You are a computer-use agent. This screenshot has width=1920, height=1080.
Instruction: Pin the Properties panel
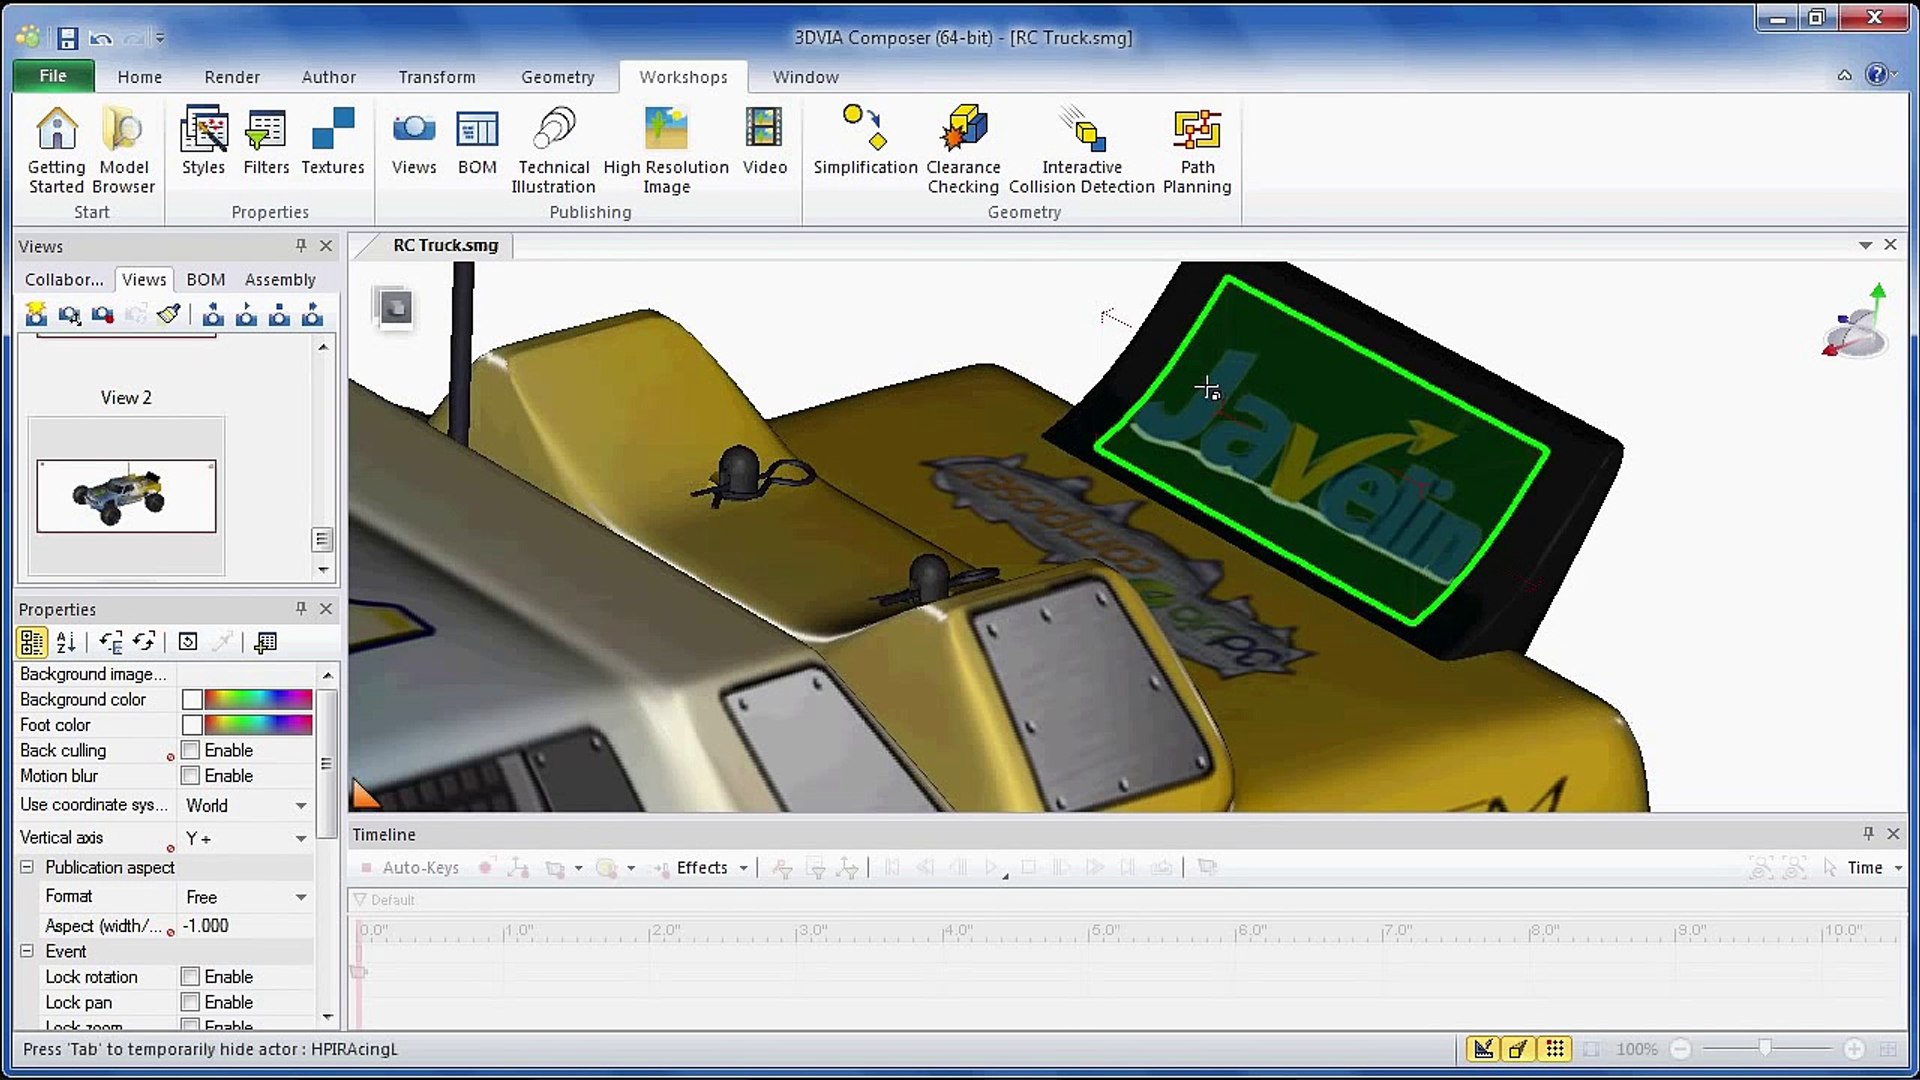[x=301, y=608]
